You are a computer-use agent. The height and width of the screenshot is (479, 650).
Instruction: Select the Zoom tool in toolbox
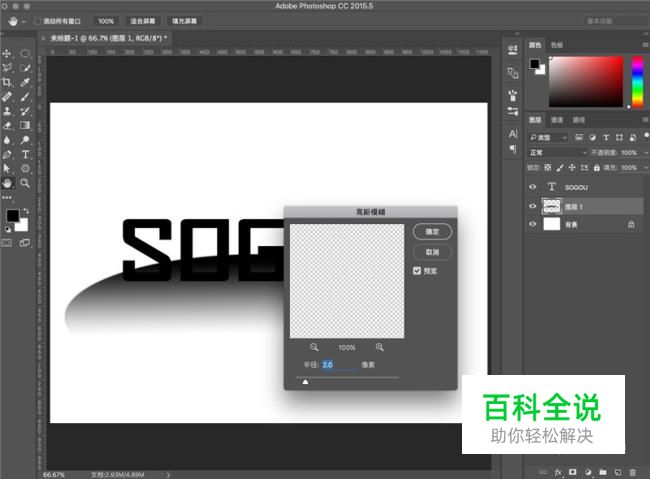[25, 183]
